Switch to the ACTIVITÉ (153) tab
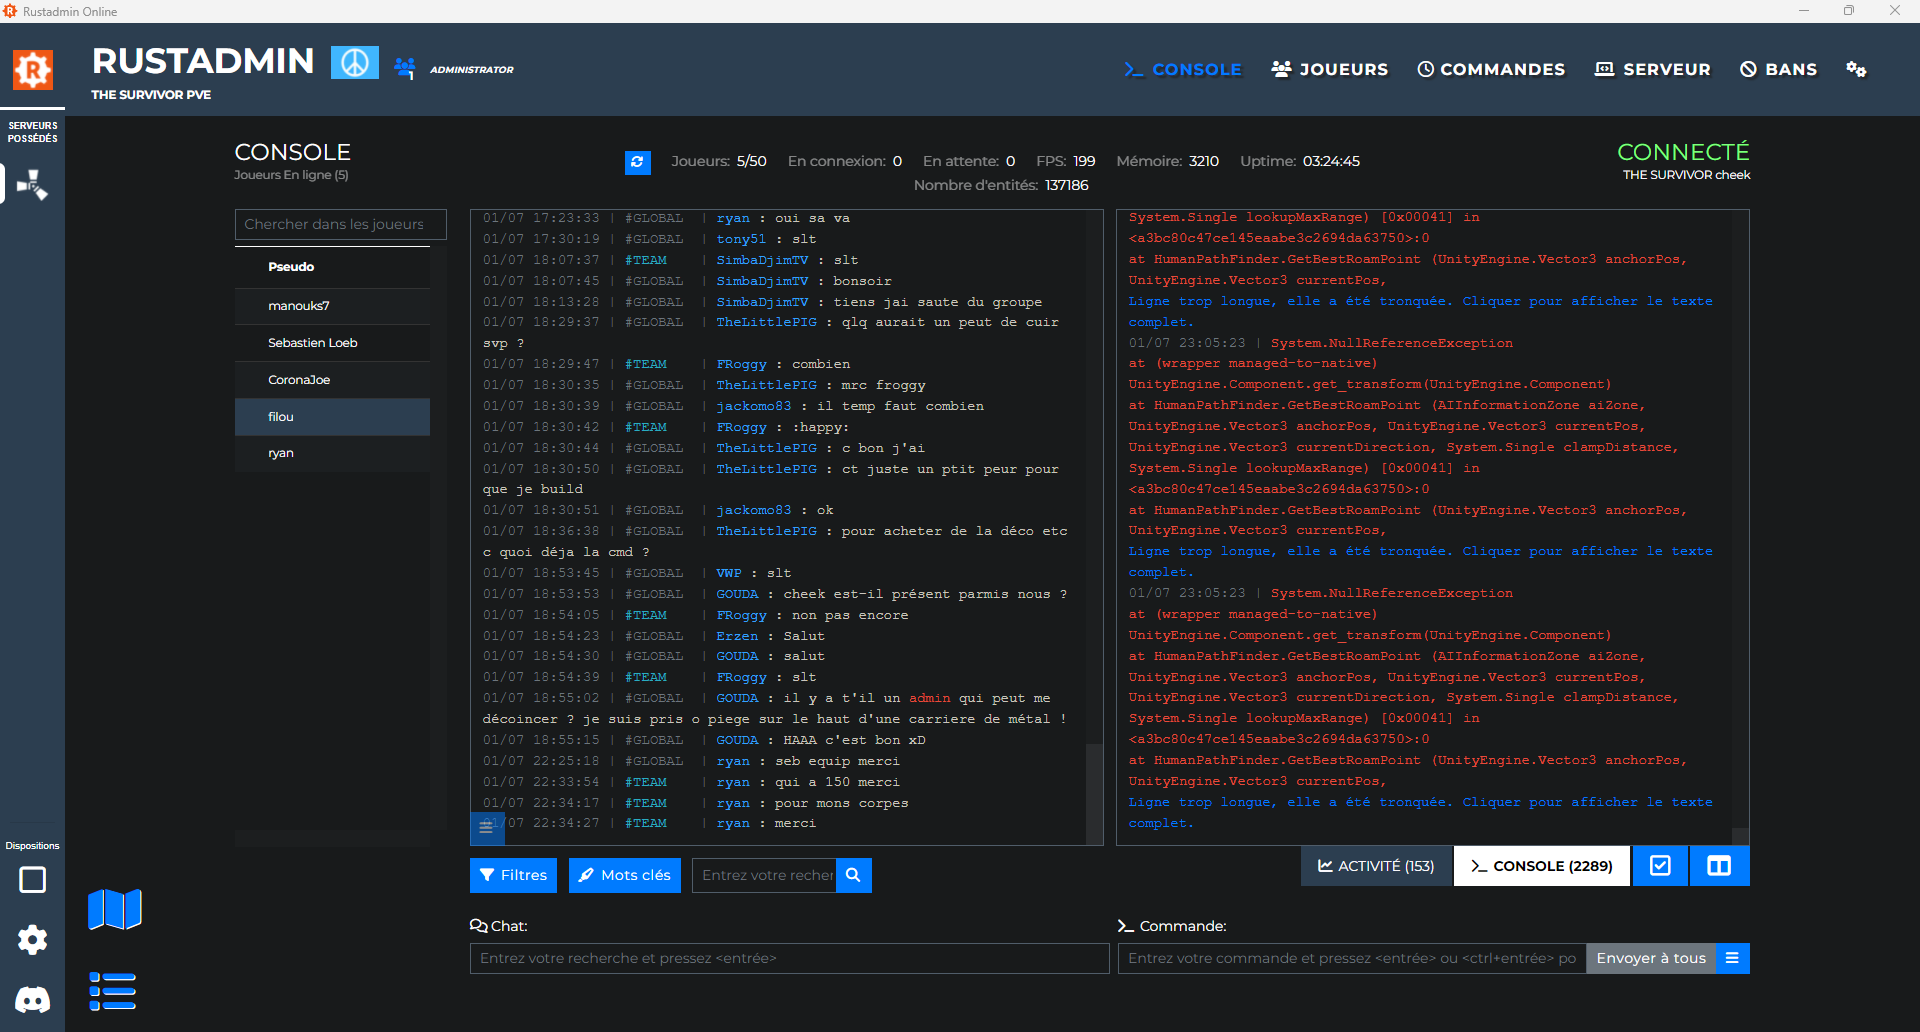 pyautogui.click(x=1376, y=866)
